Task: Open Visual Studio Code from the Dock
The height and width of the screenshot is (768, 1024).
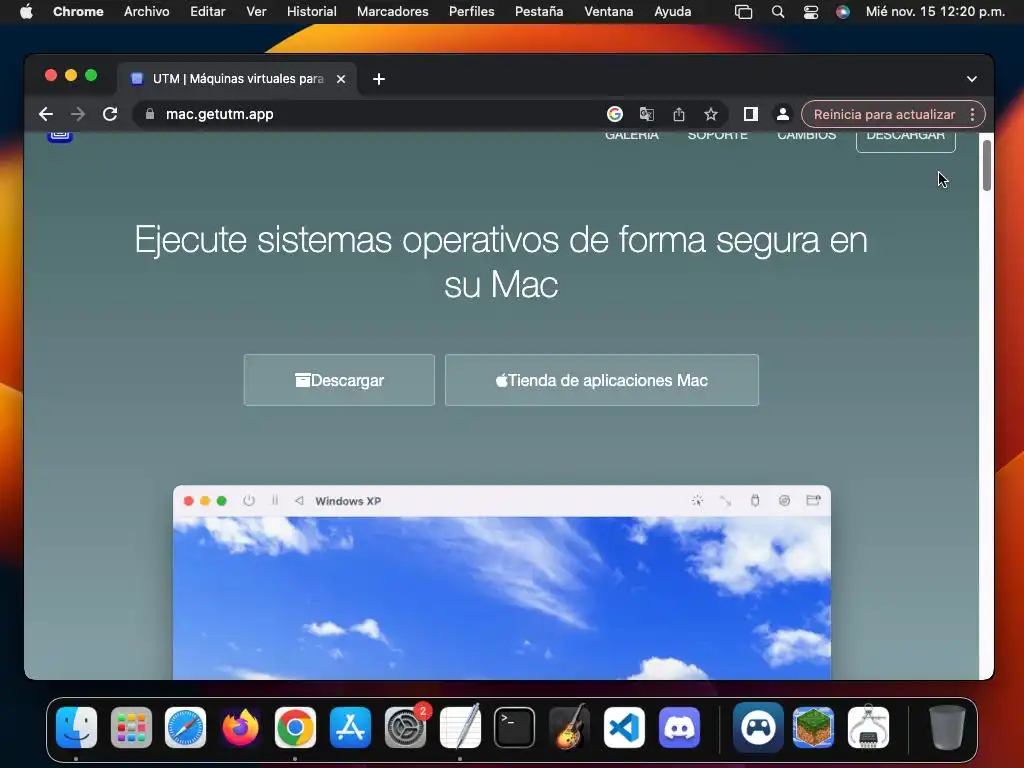Action: (624, 727)
